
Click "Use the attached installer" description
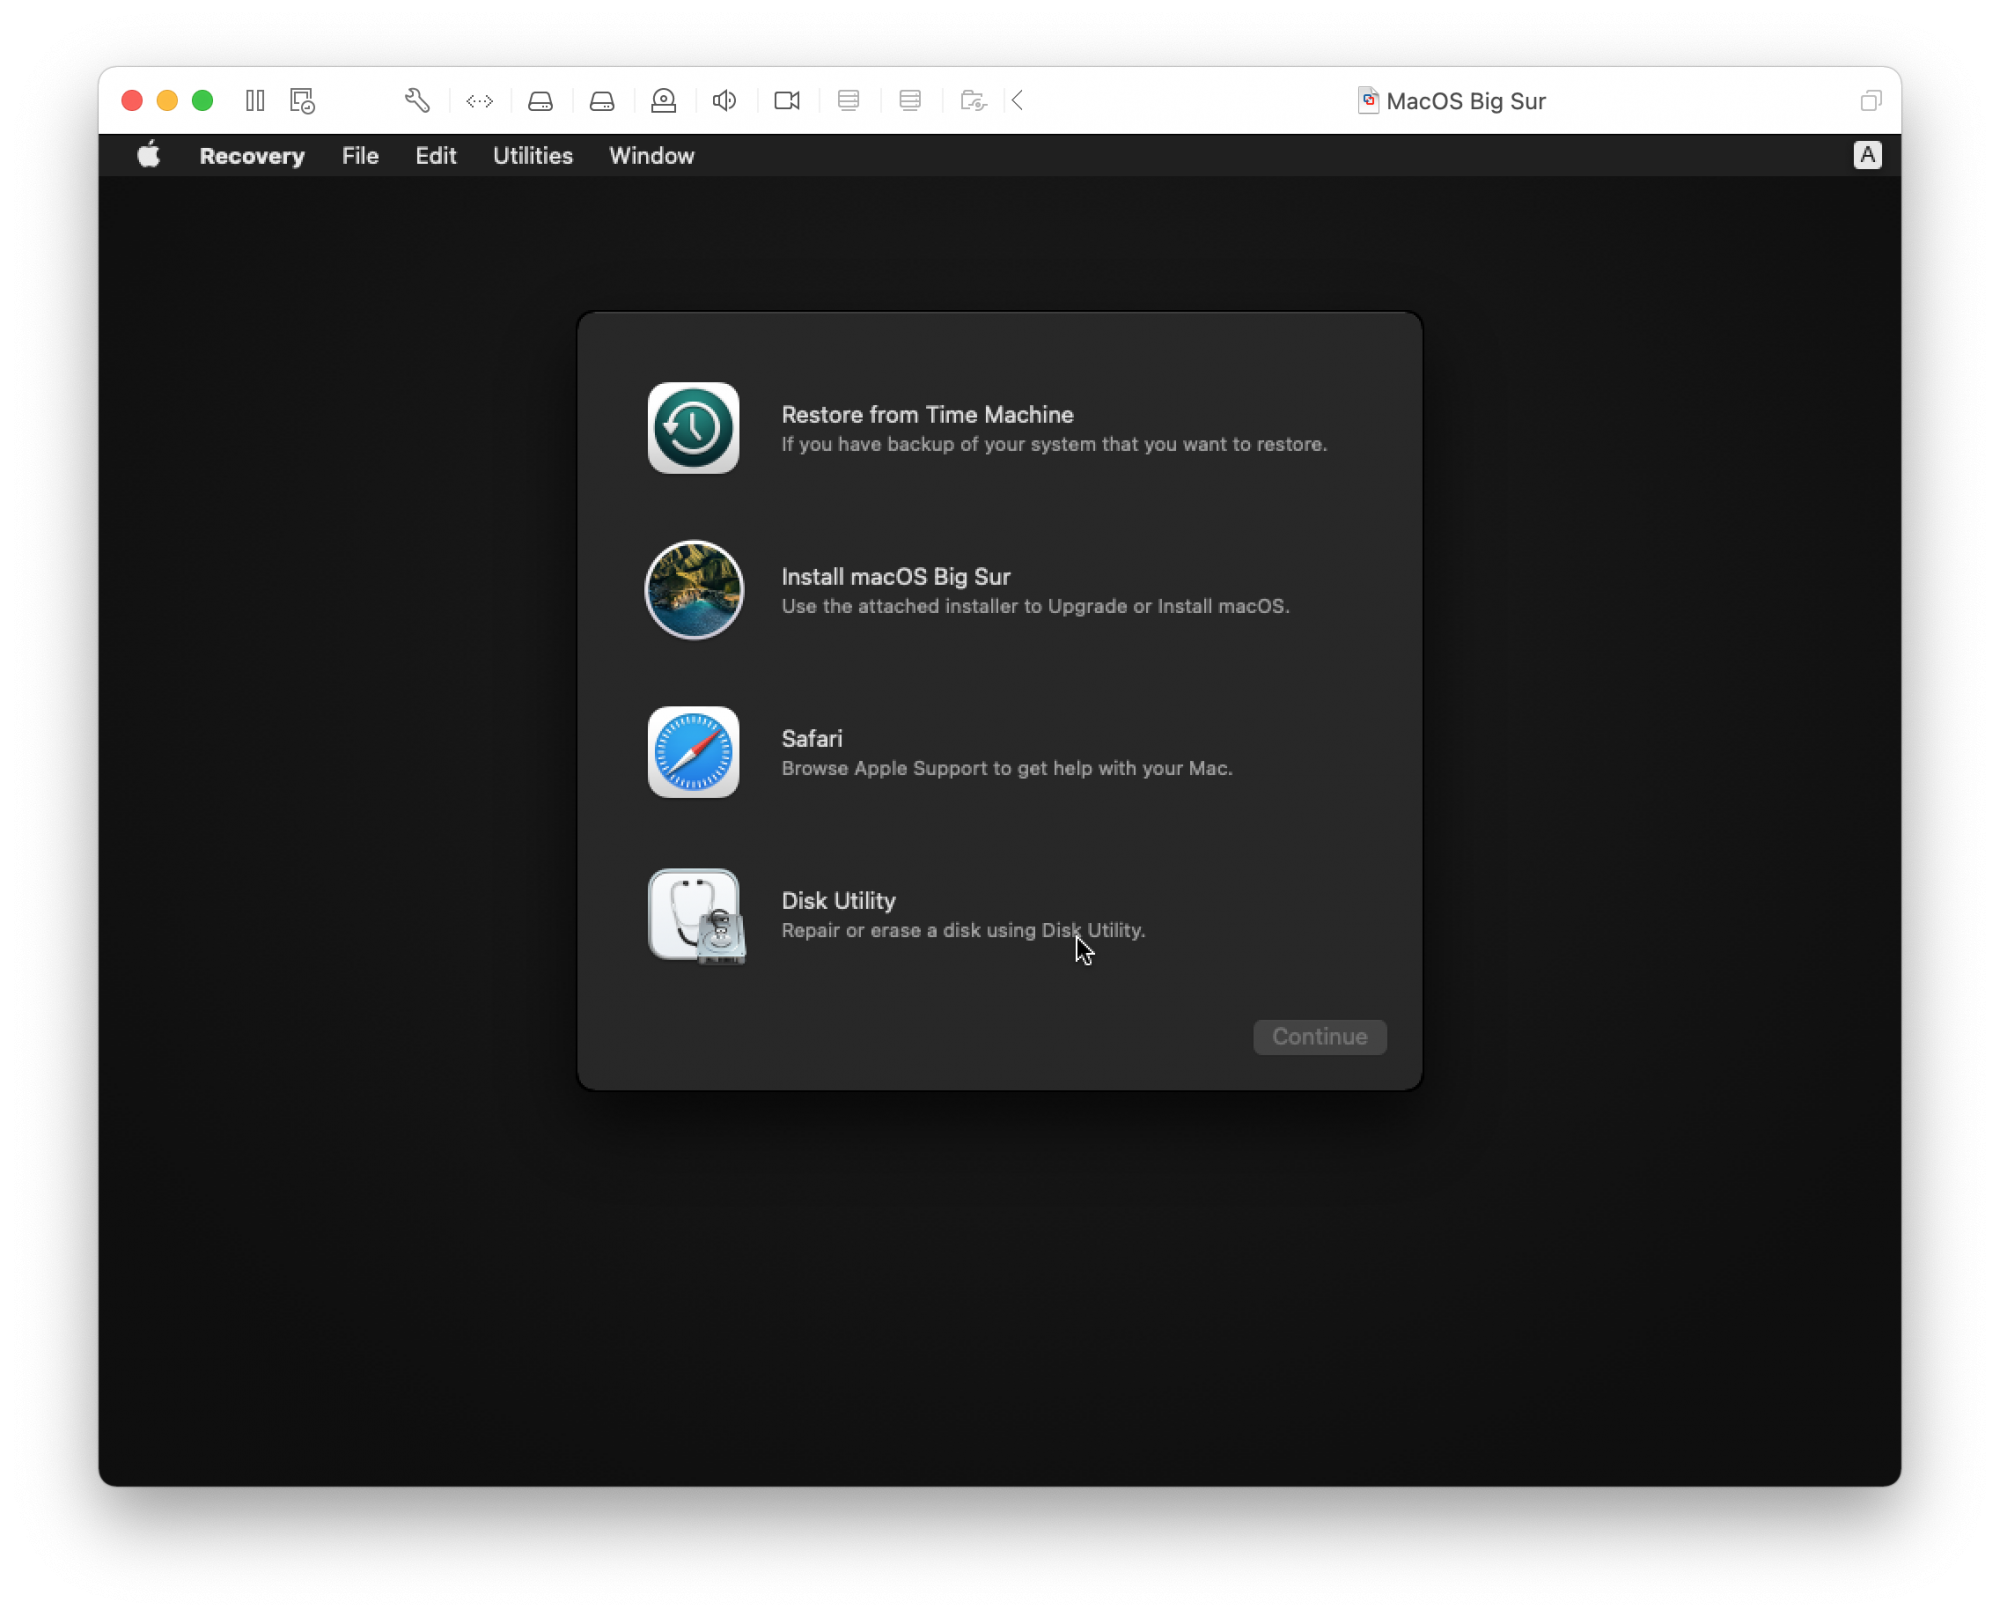1035,606
